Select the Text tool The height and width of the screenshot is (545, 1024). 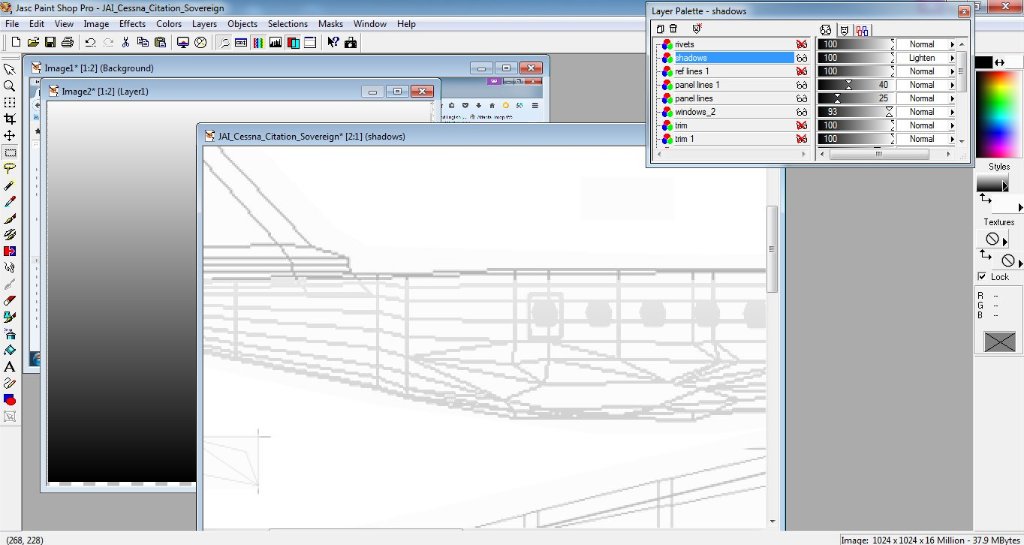click(x=9, y=367)
